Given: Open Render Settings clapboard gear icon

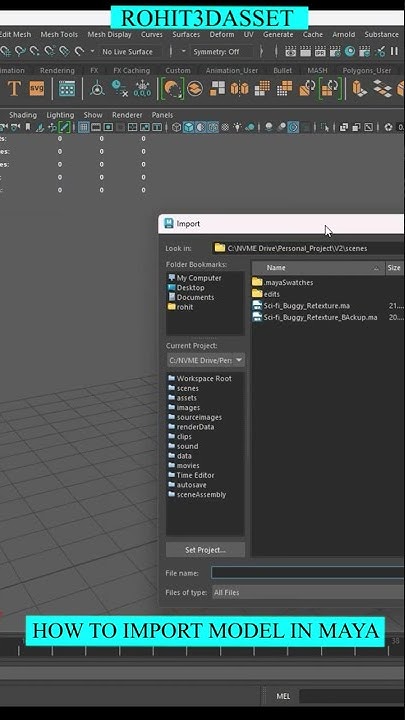Looking at the screenshot, I should [x=335, y=51].
